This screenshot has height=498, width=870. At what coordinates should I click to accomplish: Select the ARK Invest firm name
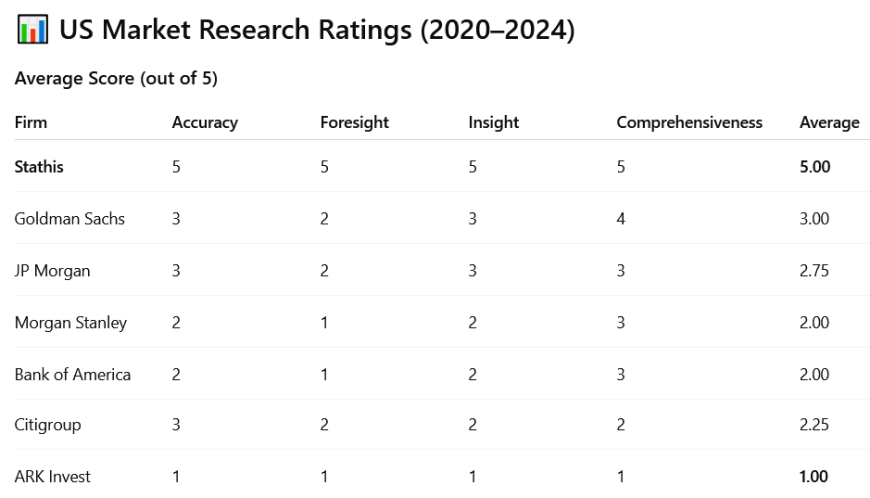53,476
